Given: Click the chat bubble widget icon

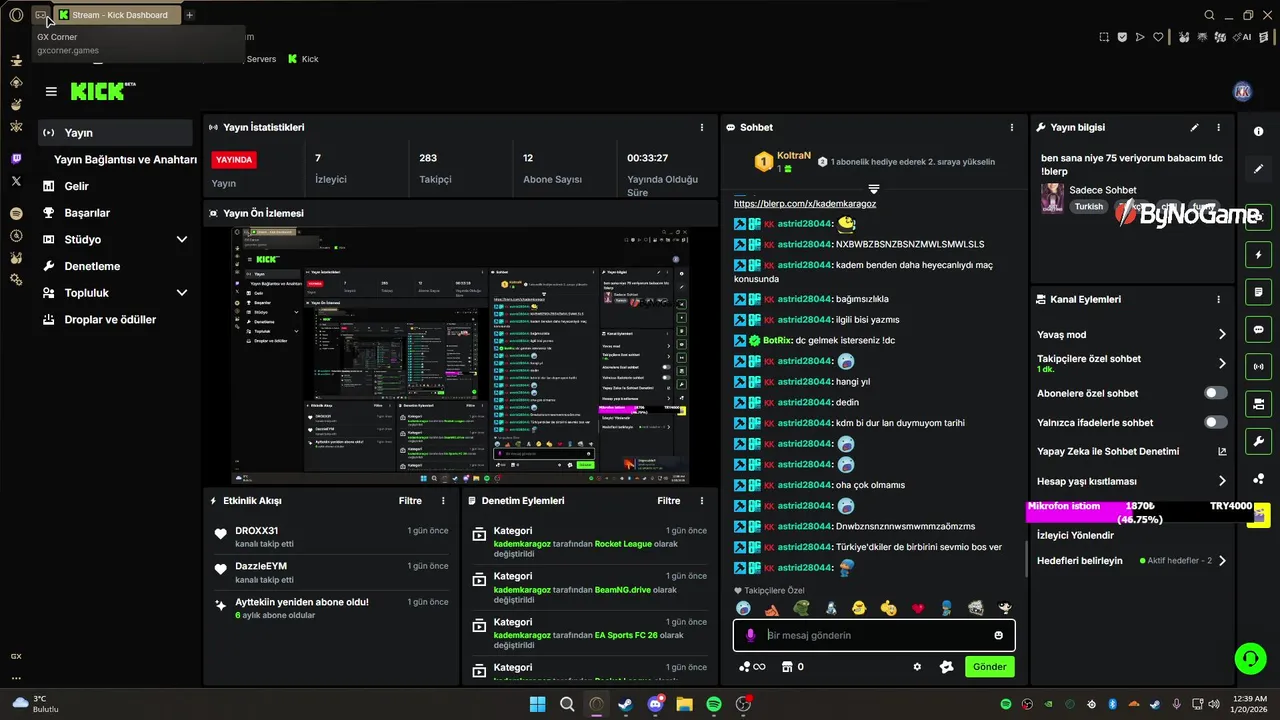Looking at the screenshot, I should (1258, 330).
